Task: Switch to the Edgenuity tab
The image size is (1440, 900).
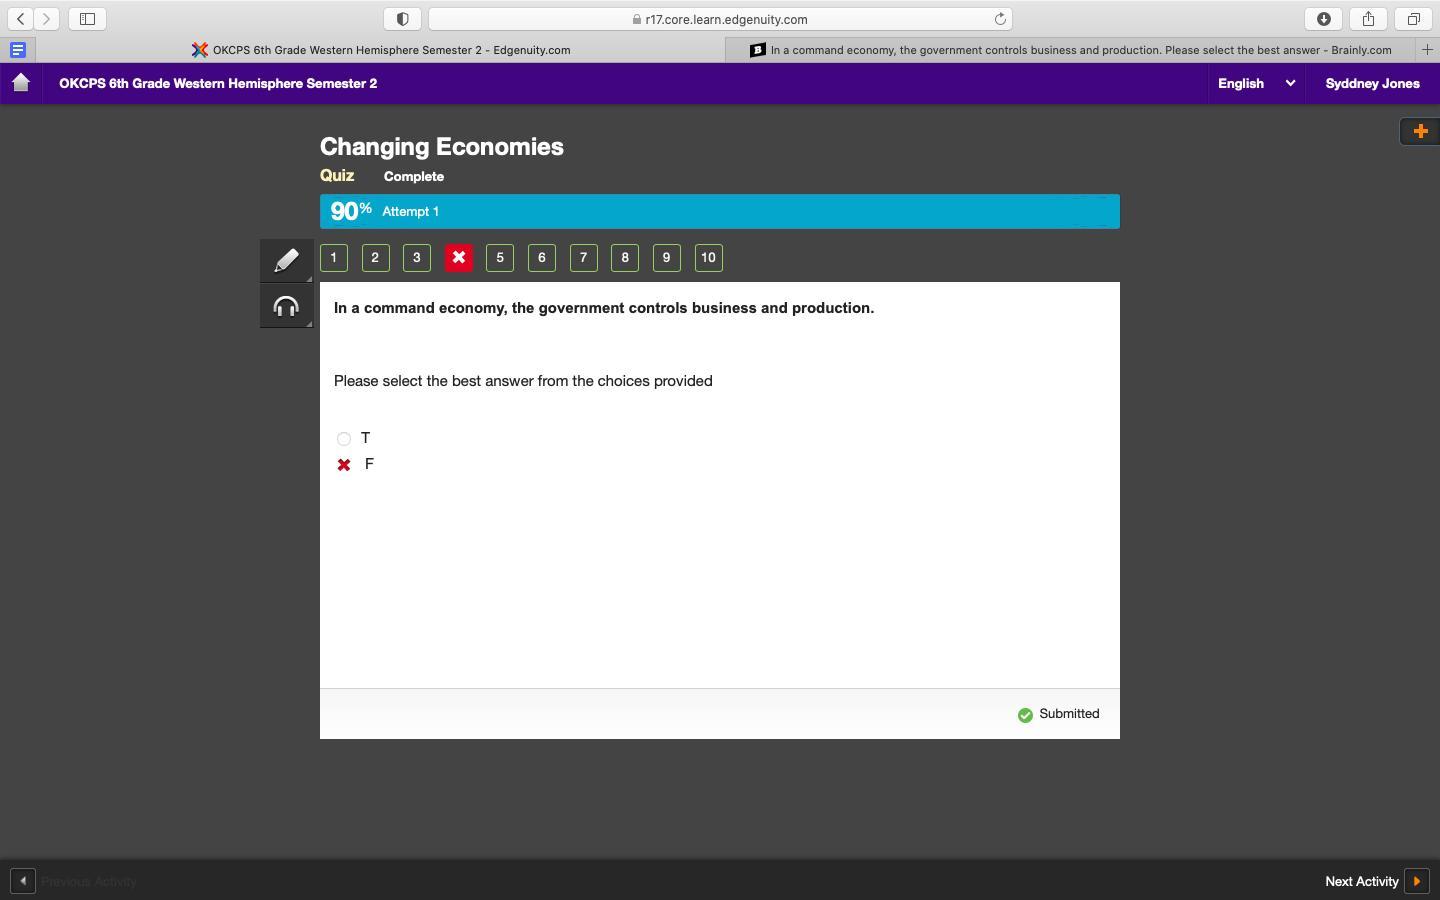Action: 381,50
